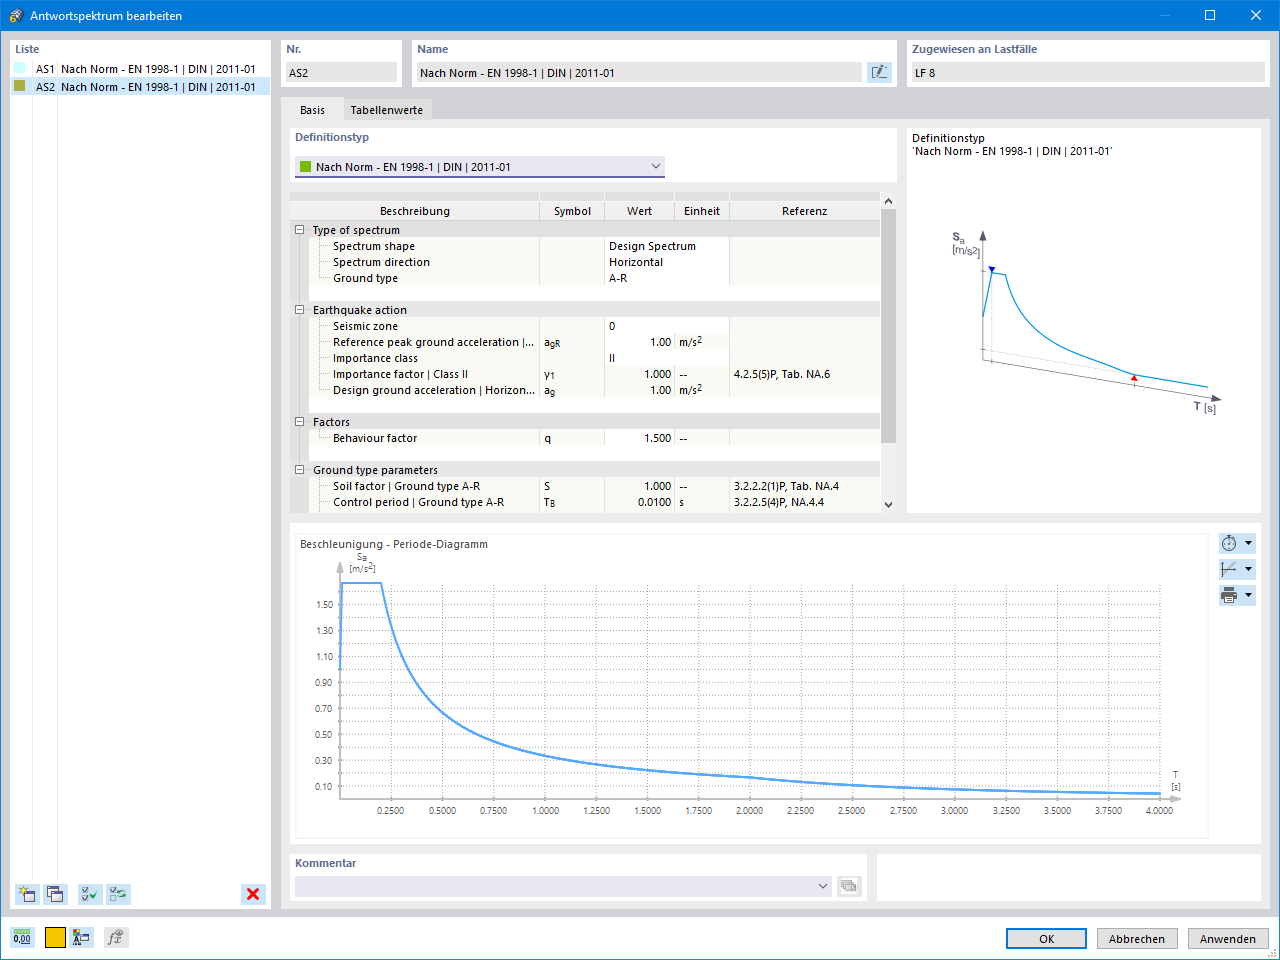
Task: Click the Wert column header
Action: [x=639, y=211]
